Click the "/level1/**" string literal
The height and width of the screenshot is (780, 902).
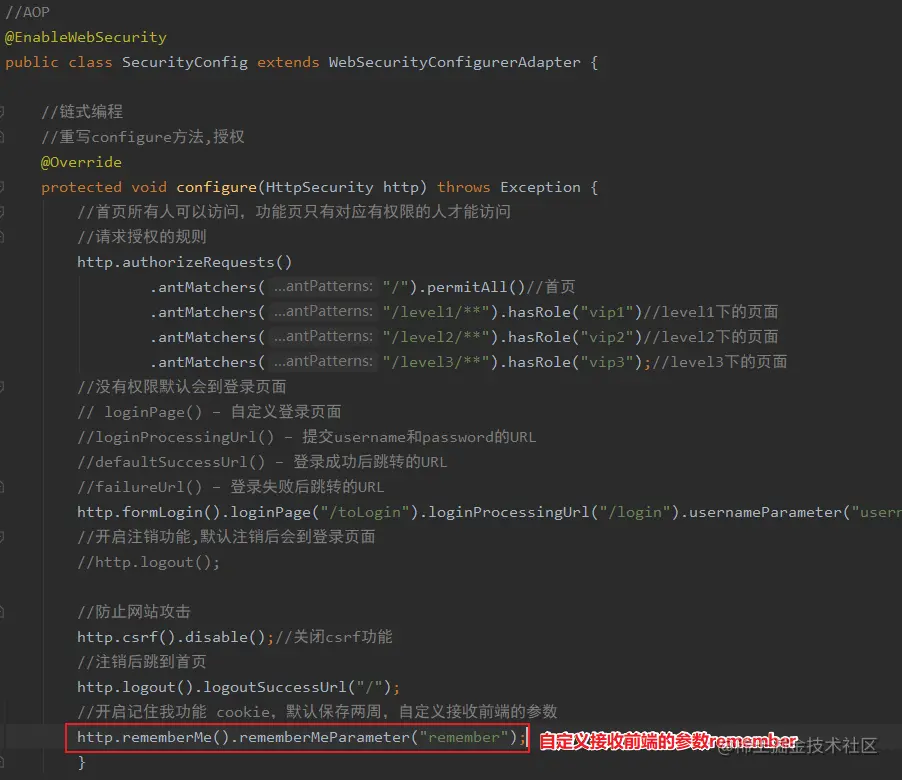click(x=436, y=312)
